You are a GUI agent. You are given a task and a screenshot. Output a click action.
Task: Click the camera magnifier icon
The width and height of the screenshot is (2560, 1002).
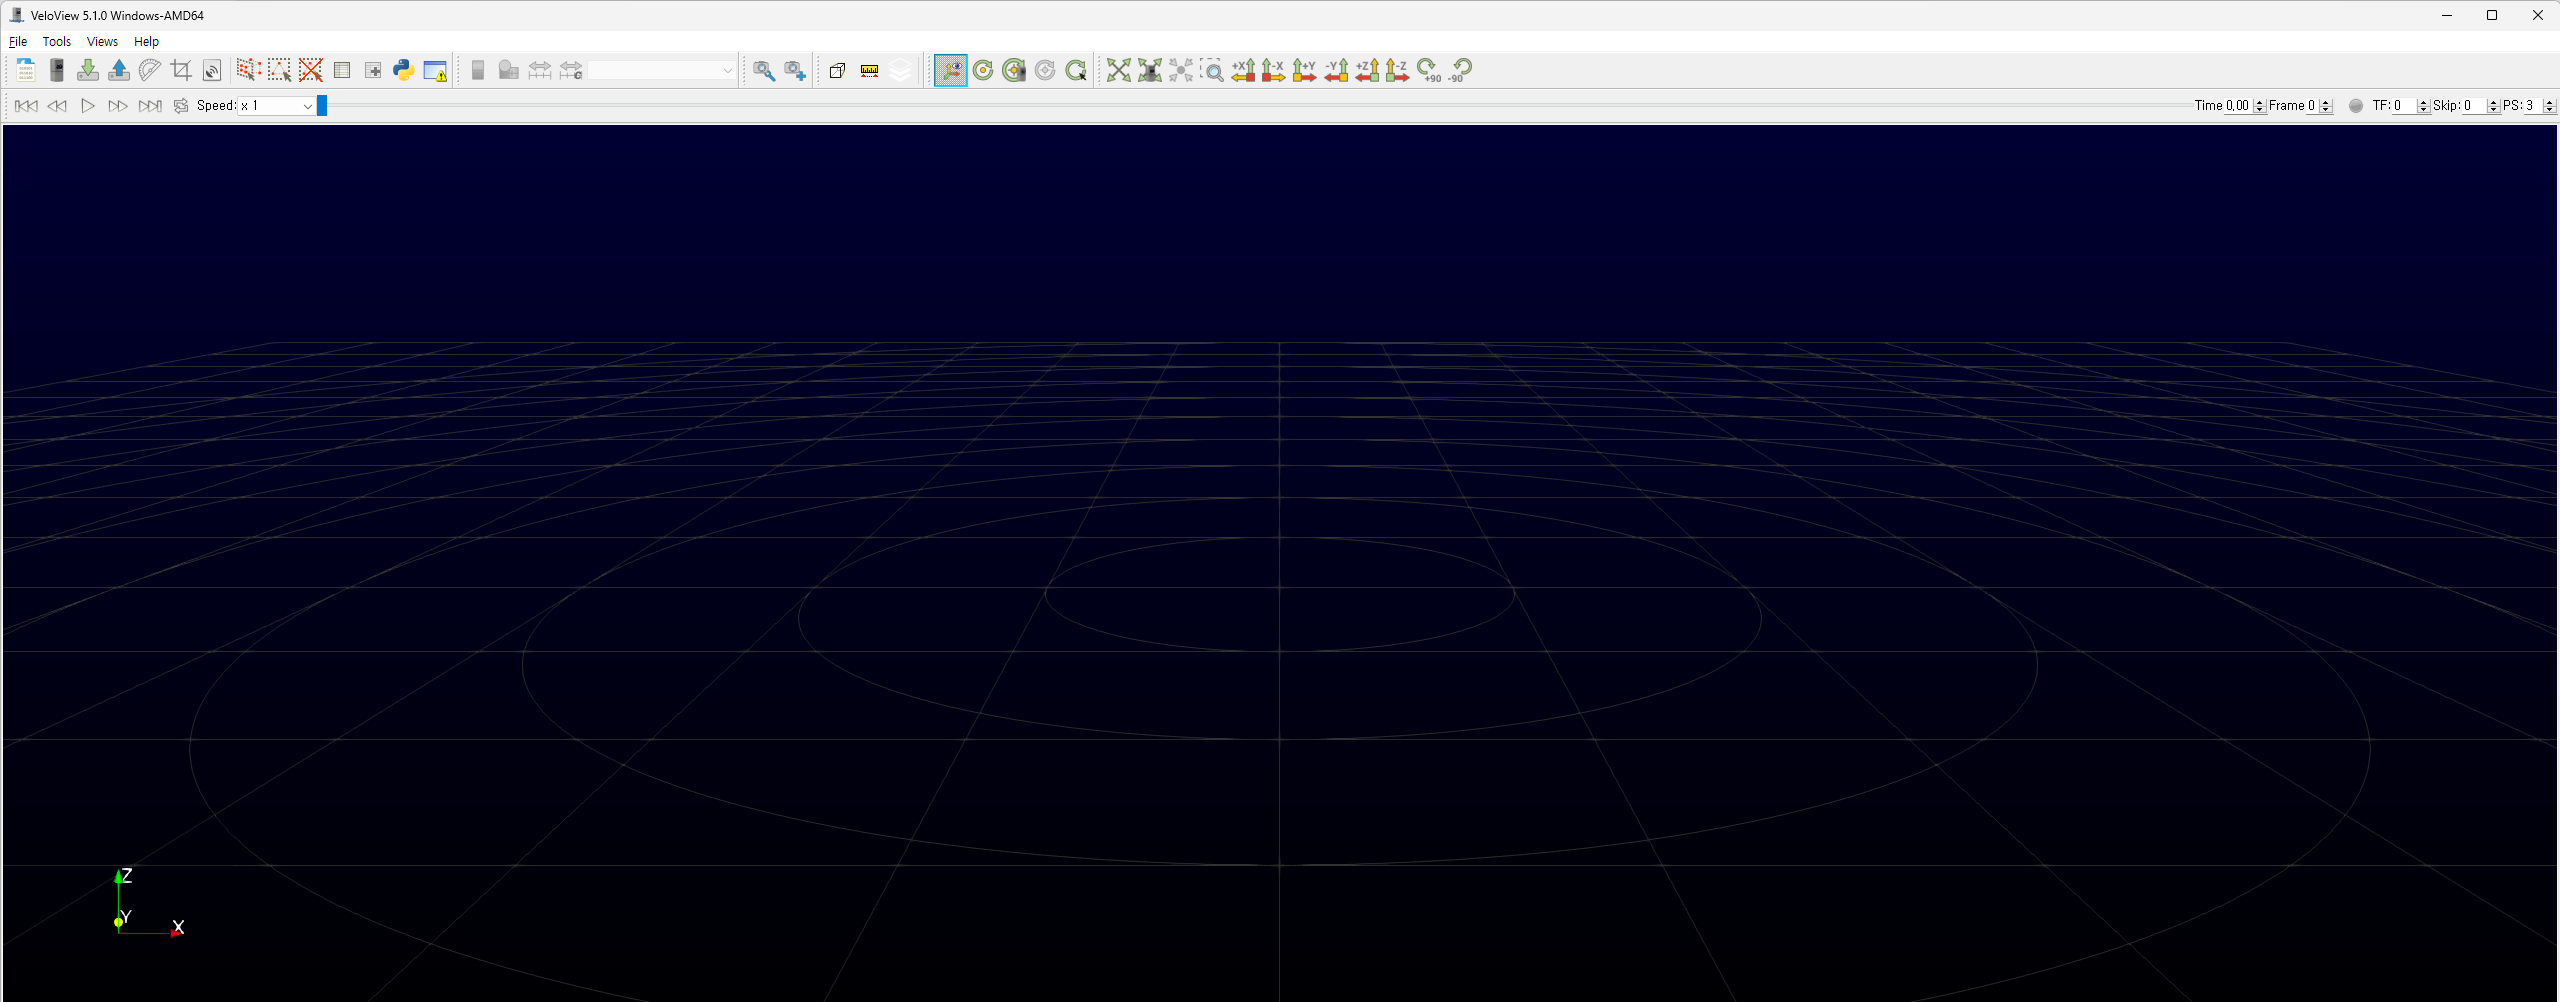click(764, 70)
